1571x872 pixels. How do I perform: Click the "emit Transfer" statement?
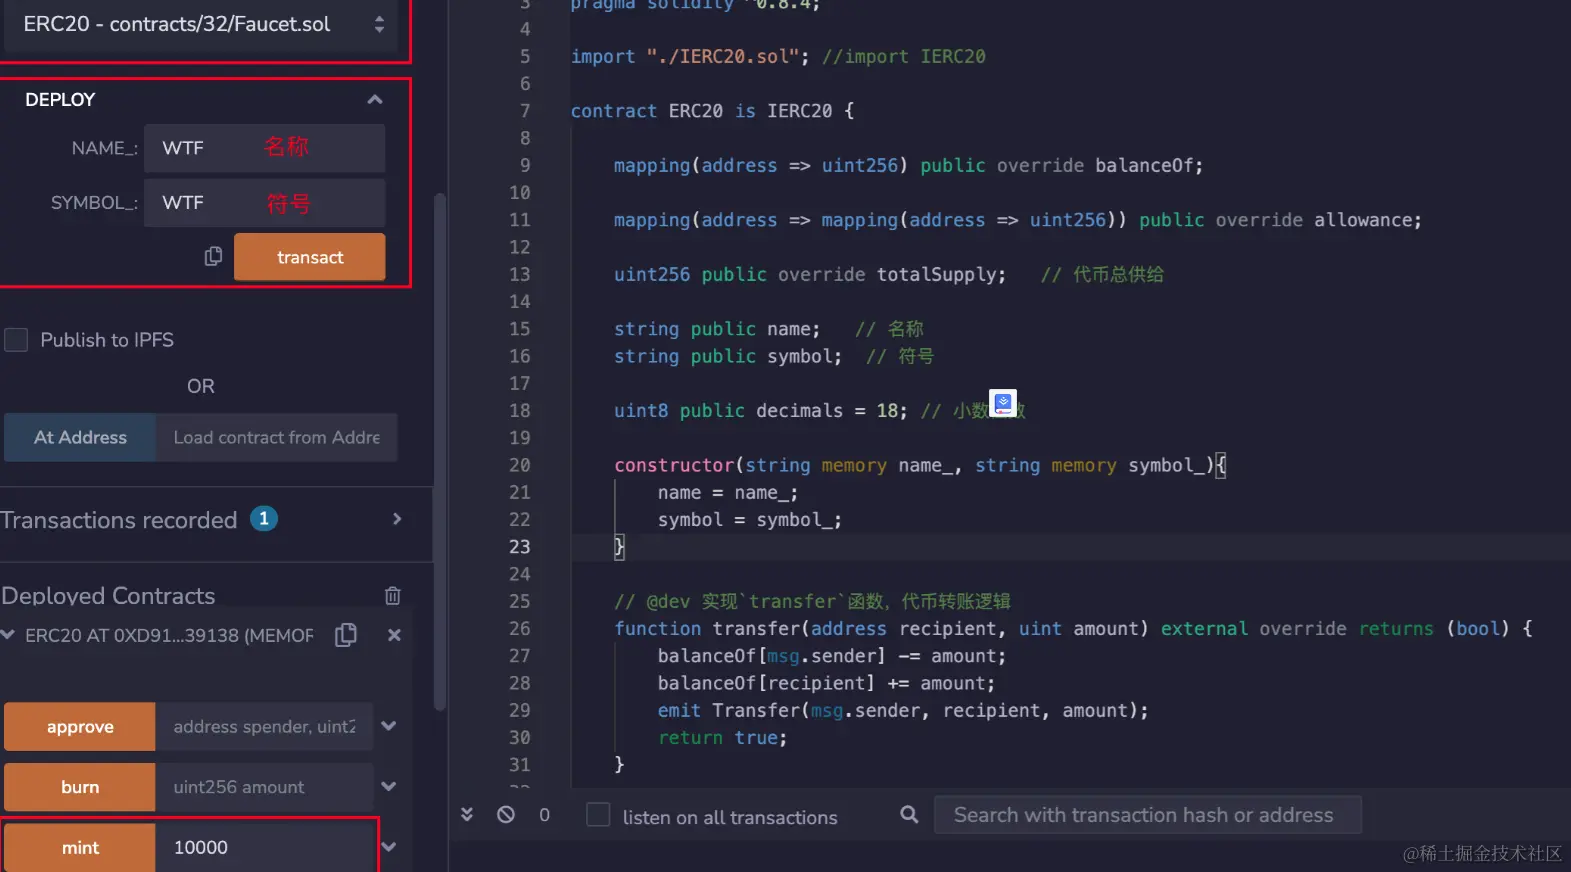pyautogui.click(x=903, y=711)
